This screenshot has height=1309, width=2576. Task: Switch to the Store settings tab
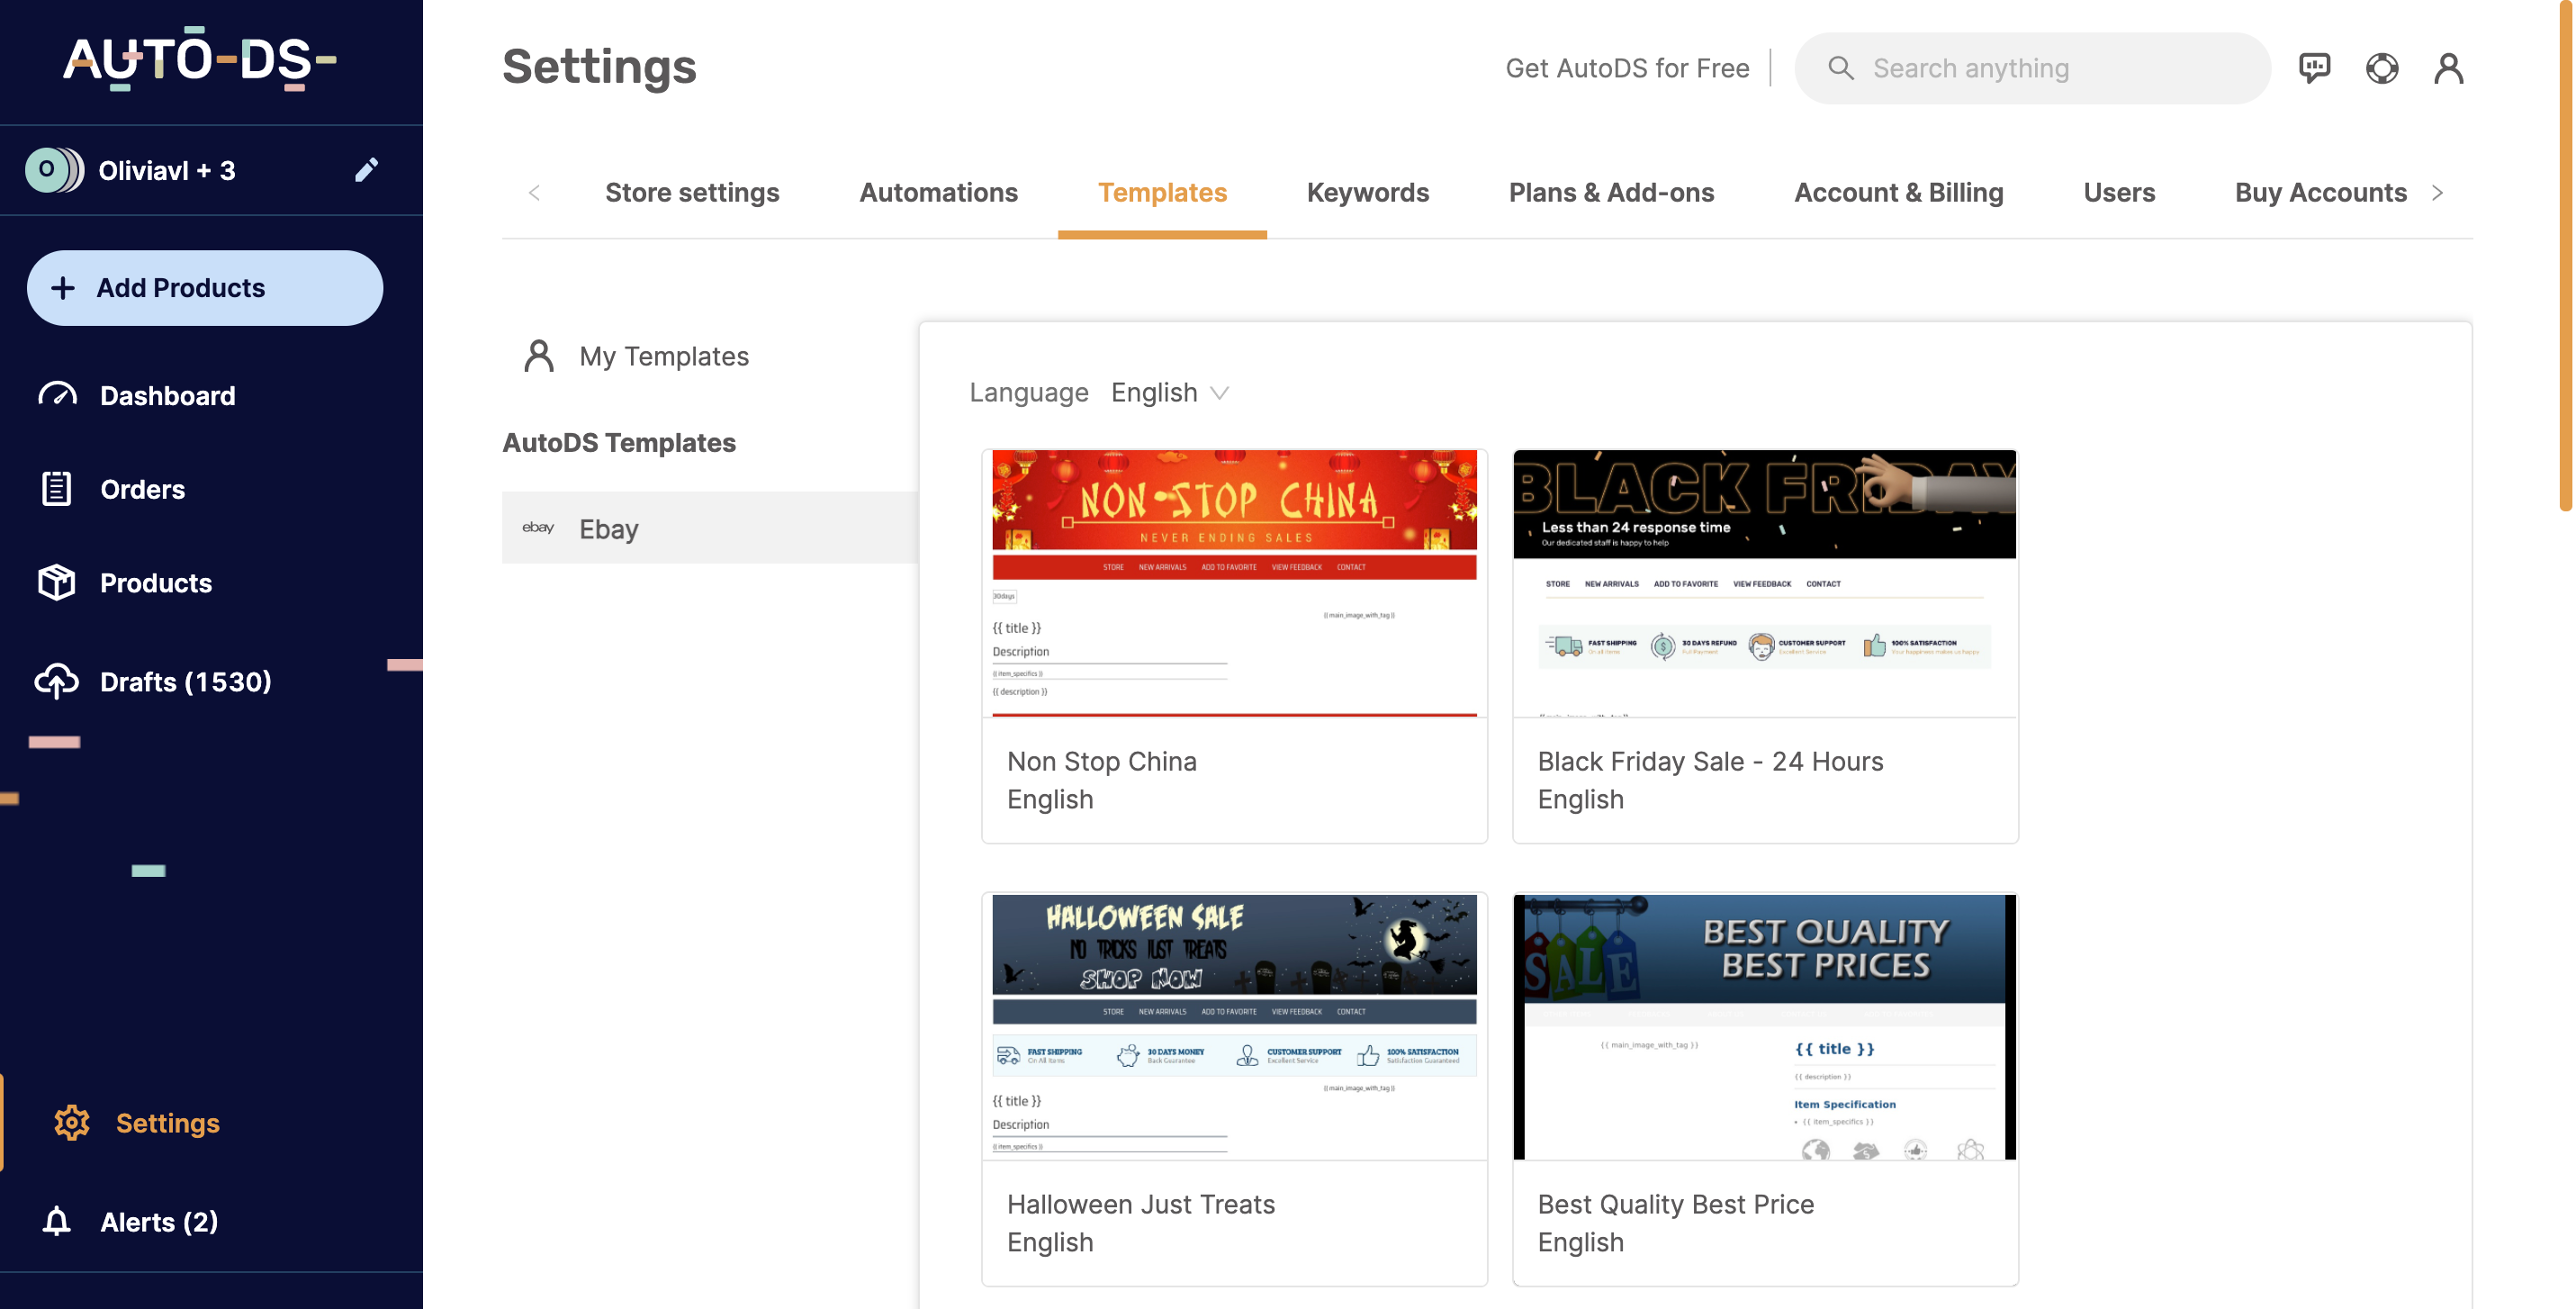tap(692, 193)
